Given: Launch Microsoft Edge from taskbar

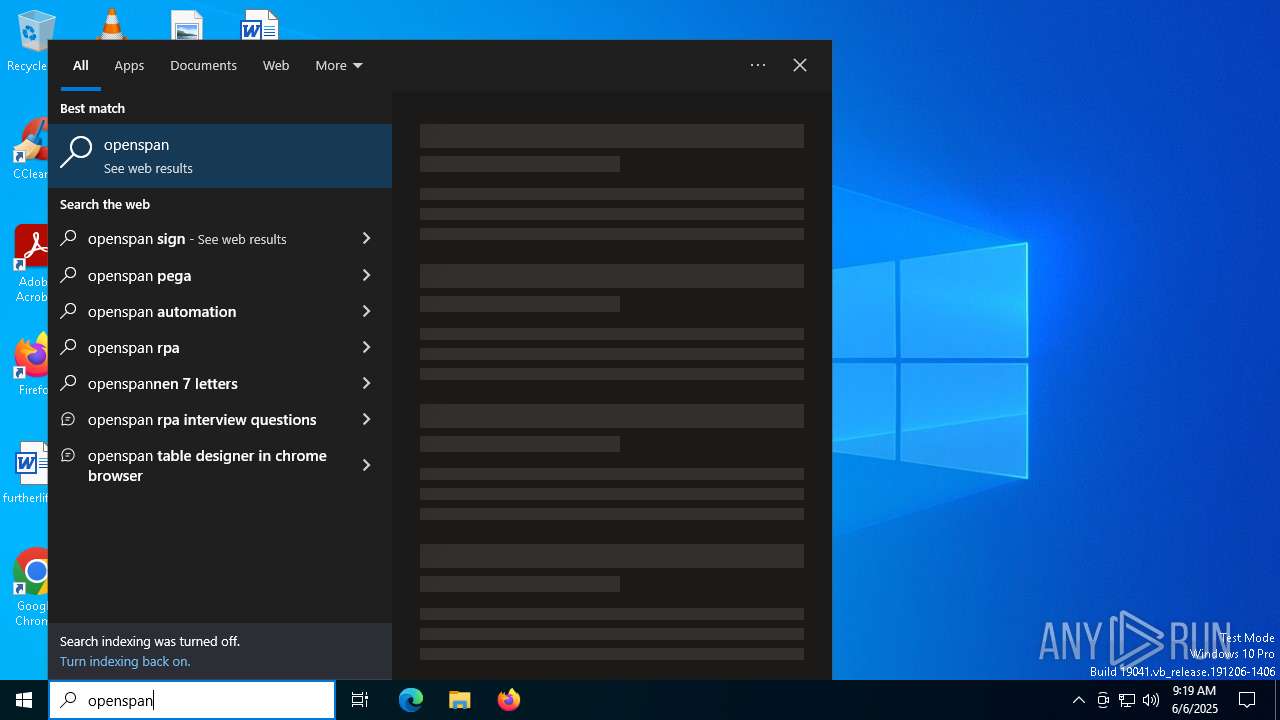Looking at the screenshot, I should (x=411, y=700).
